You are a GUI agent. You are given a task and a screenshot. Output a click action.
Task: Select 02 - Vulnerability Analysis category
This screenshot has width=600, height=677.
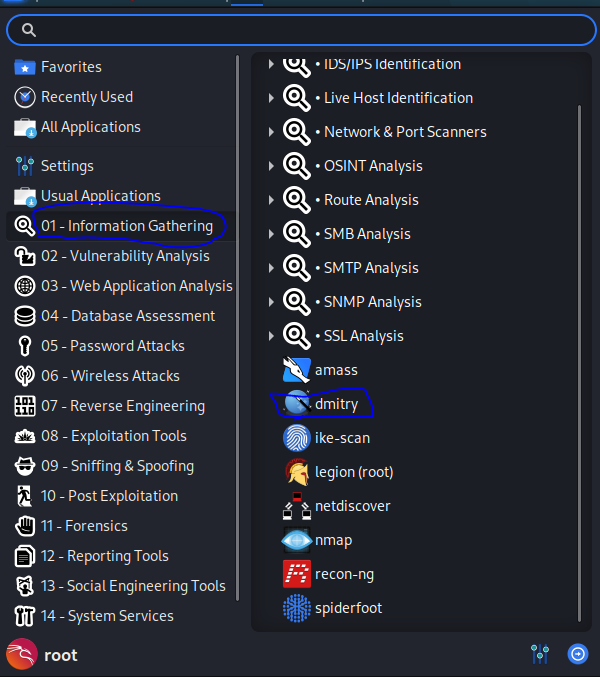121,256
